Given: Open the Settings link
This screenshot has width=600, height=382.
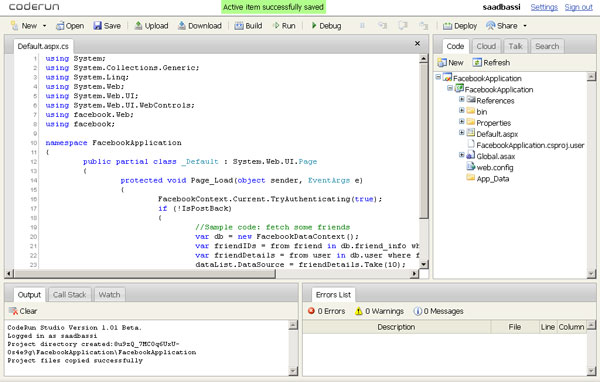Looking at the screenshot, I should coord(544,7).
